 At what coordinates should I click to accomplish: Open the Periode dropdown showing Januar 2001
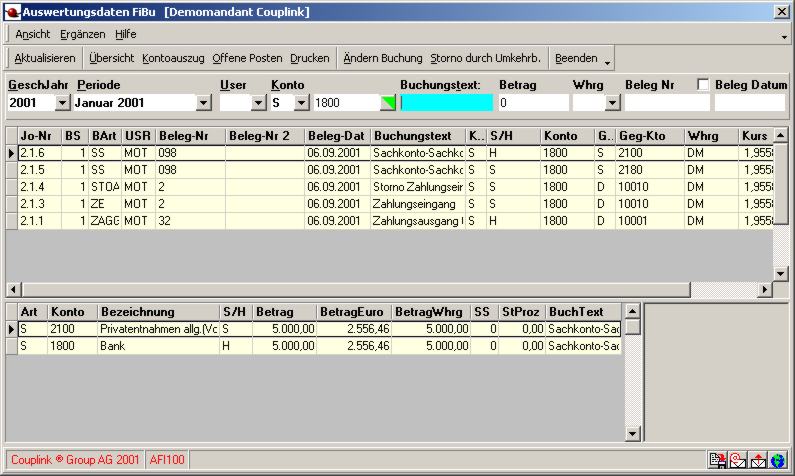tap(204, 102)
